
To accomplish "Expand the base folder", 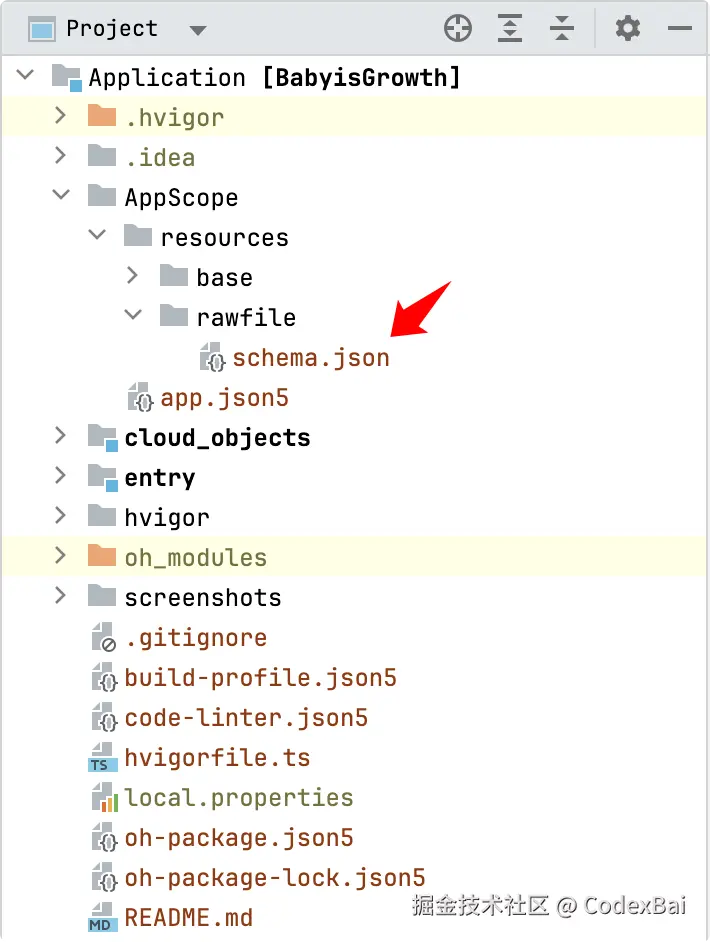I will tap(133, 277).
